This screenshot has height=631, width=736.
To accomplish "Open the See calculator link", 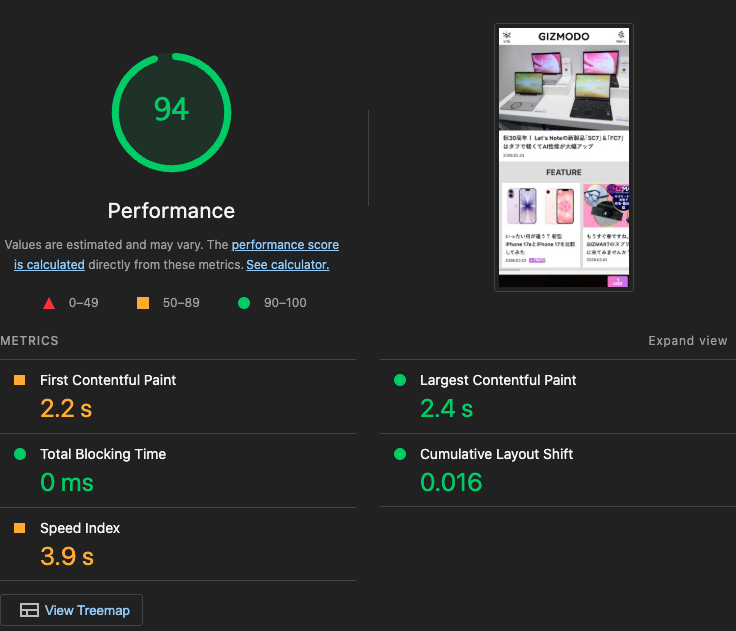I will pyautogui.click(x=288, y=265).
